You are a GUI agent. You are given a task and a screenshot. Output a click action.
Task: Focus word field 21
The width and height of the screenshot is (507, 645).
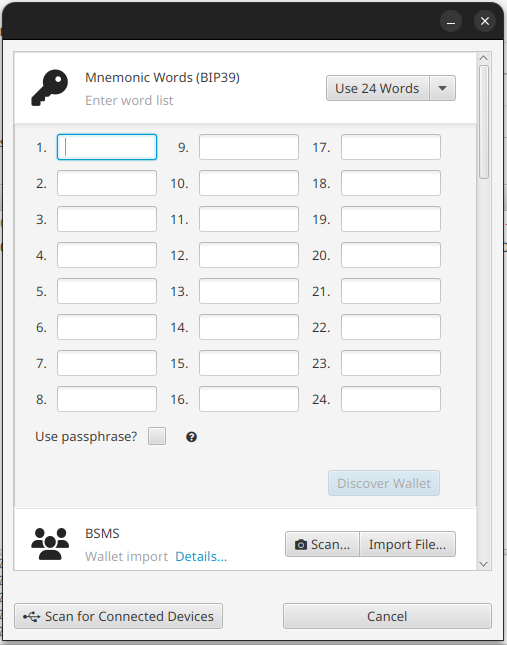tap(391, 291)
